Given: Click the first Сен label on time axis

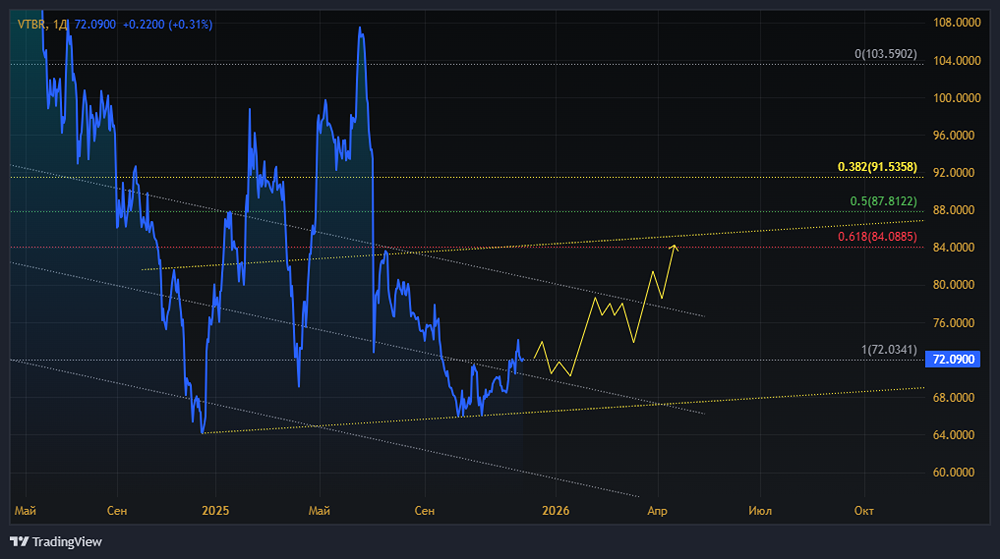Looking at the screenshot, I should (x=117, y=511).
